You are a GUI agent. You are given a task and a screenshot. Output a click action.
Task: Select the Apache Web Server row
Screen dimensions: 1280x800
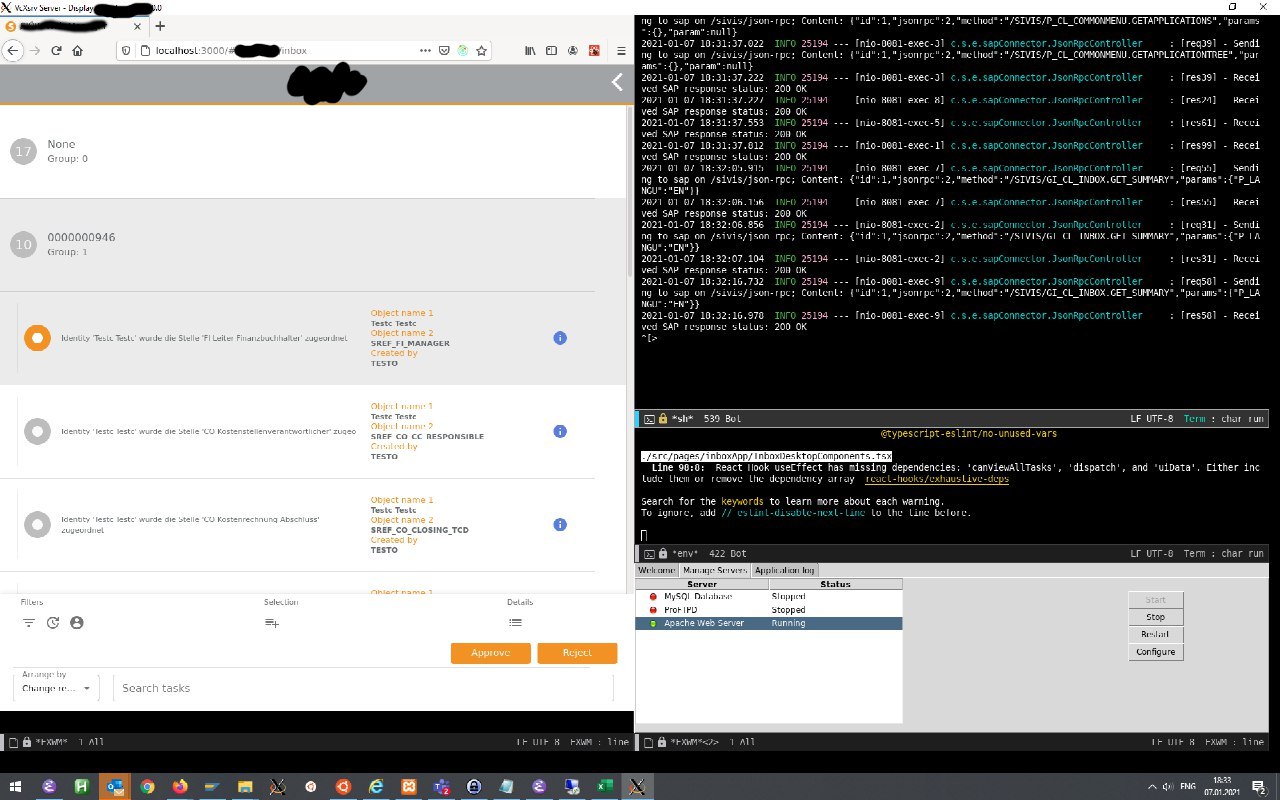[x=769, y=623]
